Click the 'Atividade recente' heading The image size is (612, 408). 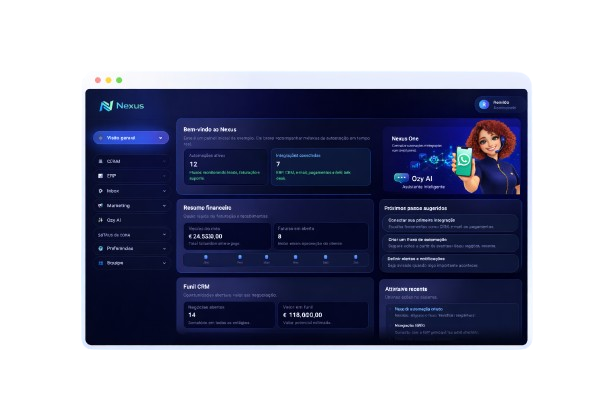tap(406, 289)
